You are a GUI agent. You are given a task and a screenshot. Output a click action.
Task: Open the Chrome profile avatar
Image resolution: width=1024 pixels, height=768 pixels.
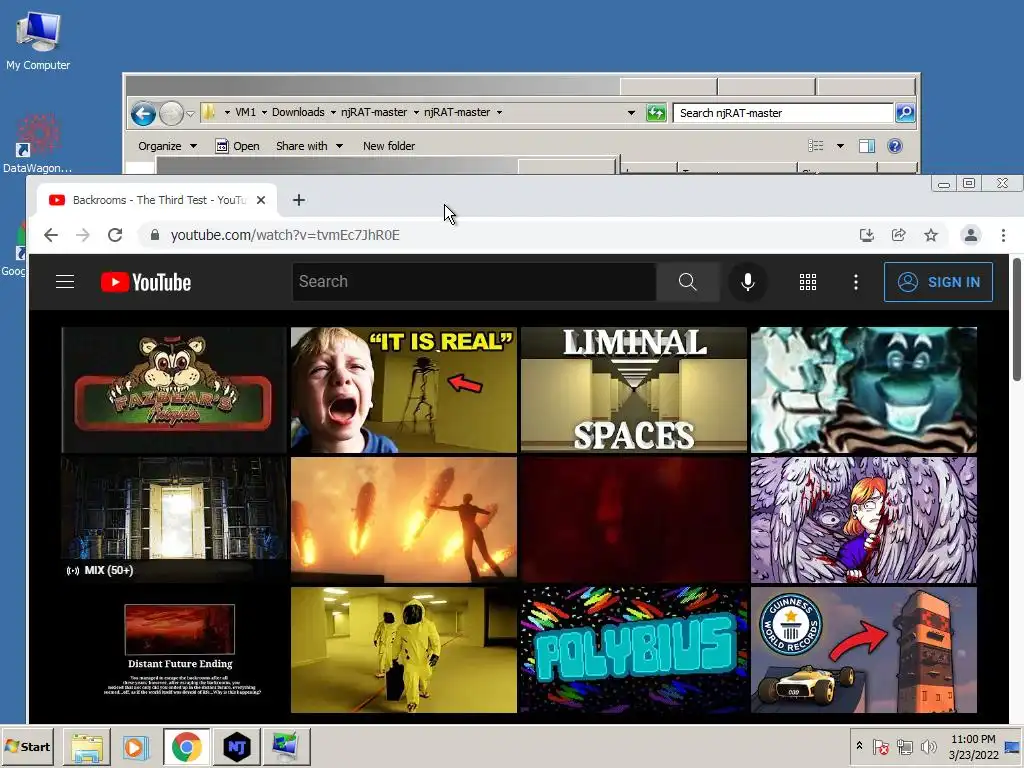[971, 235]
